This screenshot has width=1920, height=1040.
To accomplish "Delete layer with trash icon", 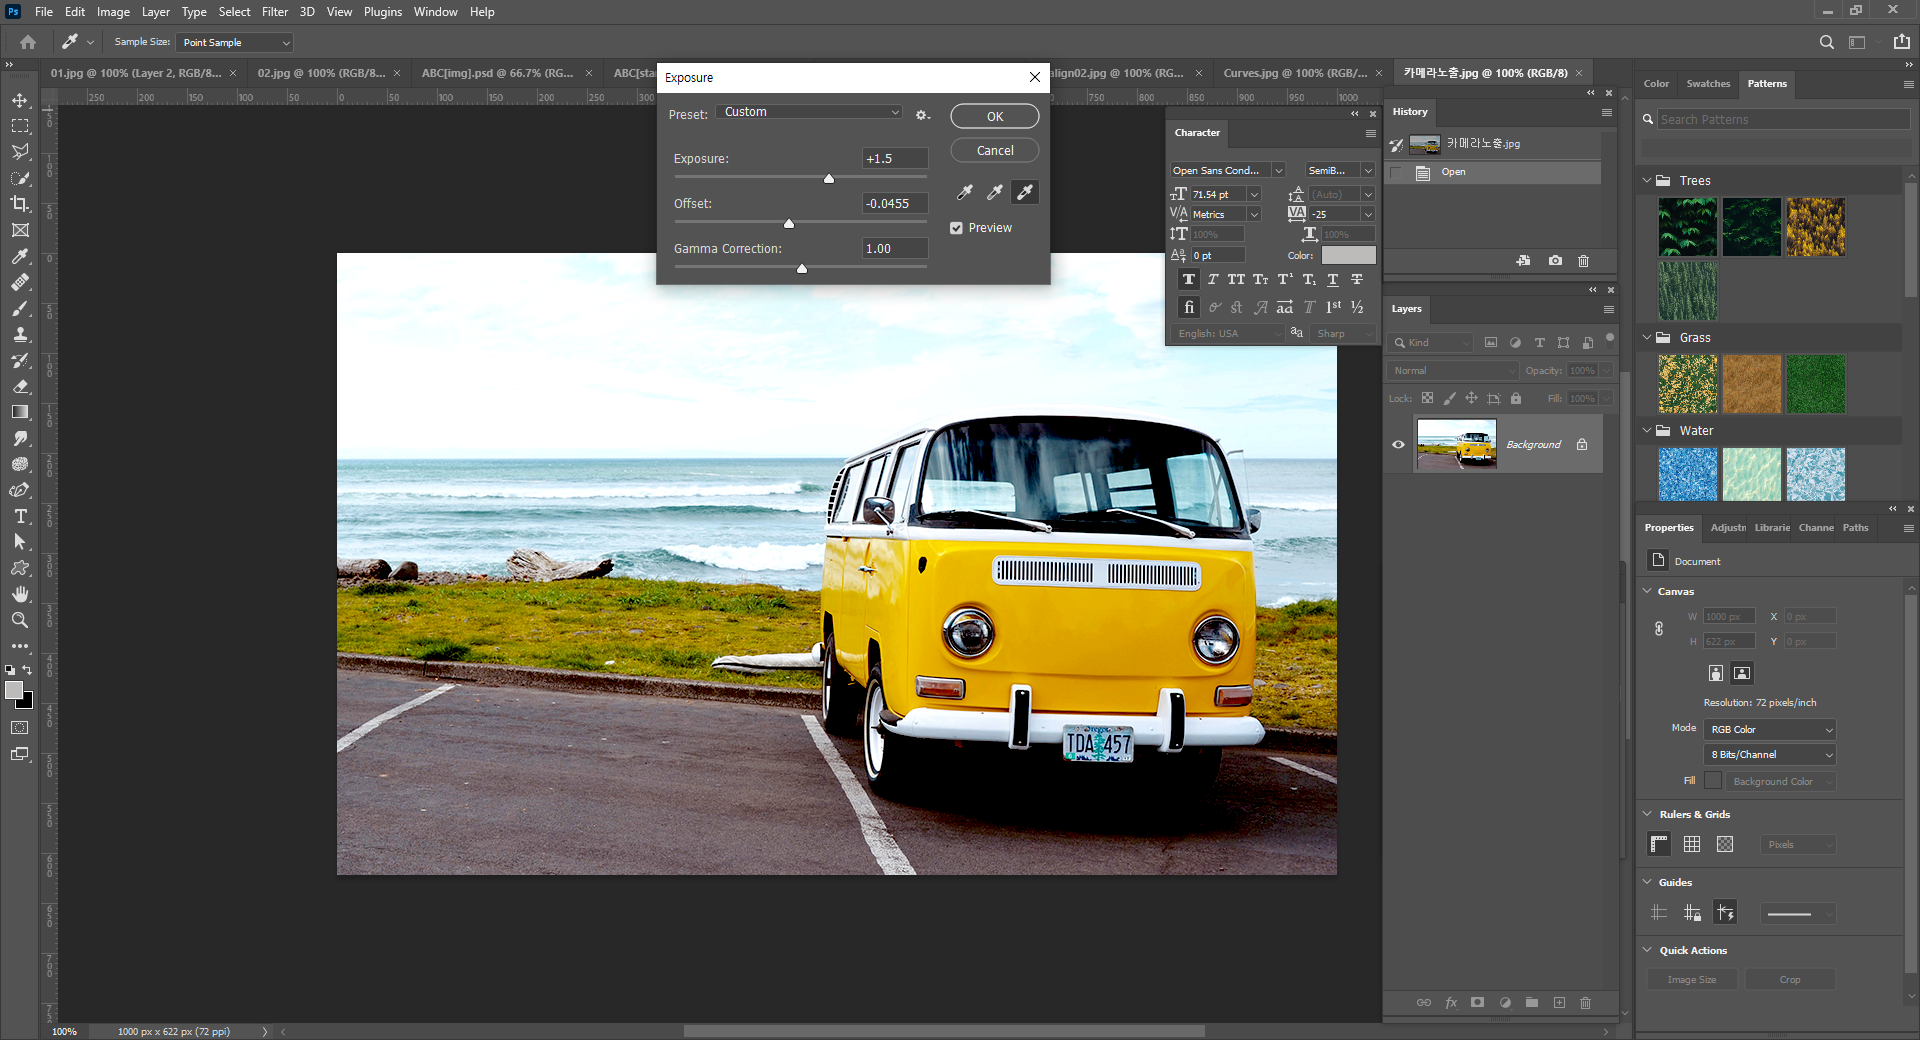I will (x=1585, y=1002).
